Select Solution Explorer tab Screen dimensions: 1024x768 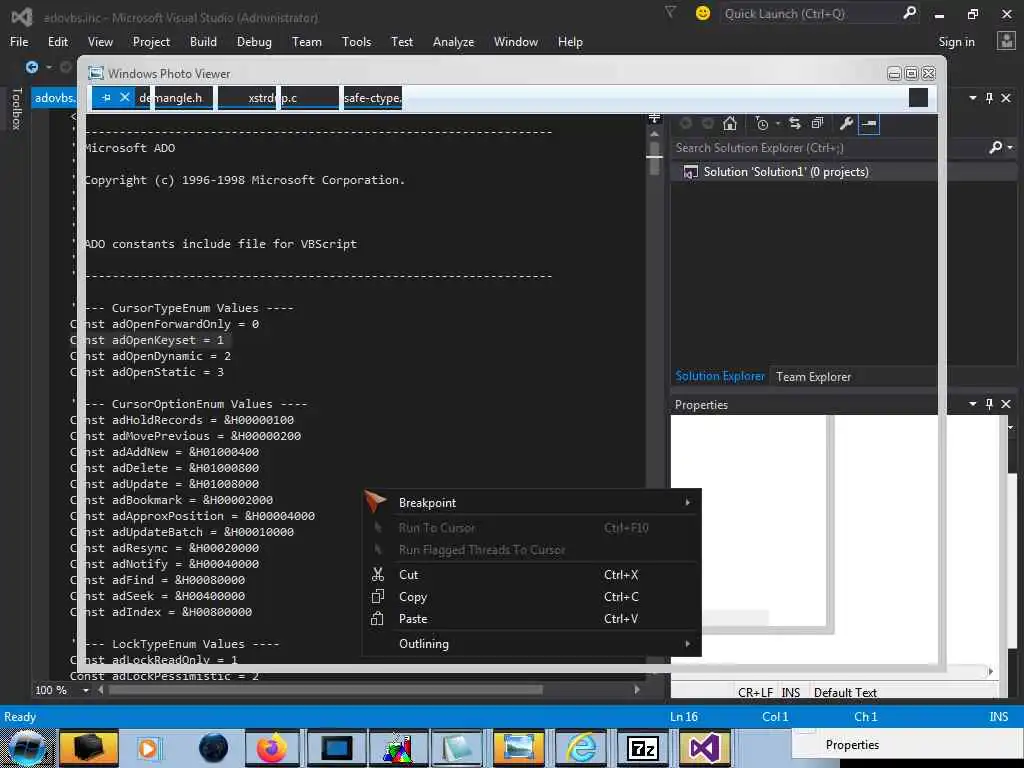tap(720, 376)
